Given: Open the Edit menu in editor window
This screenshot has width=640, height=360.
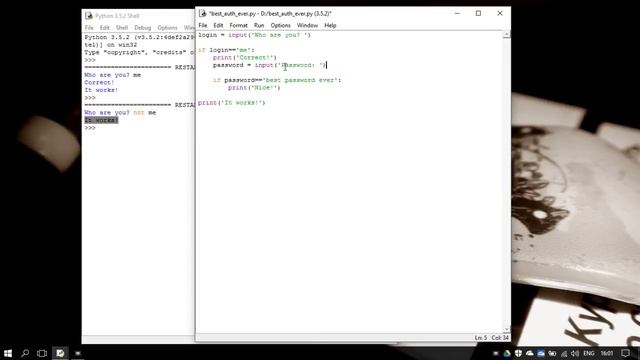Looking at the screenshot, I should coord(218,25).
